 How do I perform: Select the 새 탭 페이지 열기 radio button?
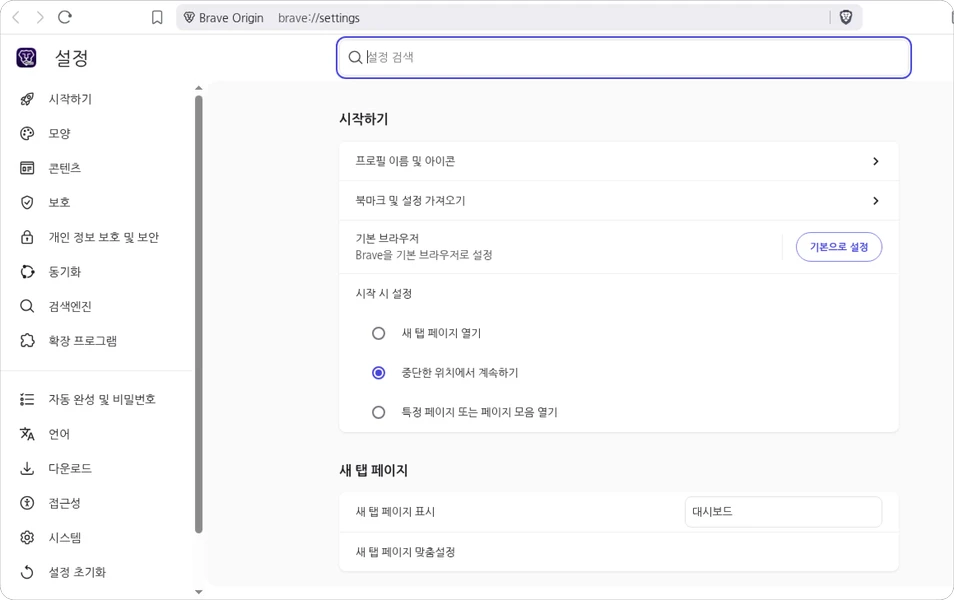378,333
